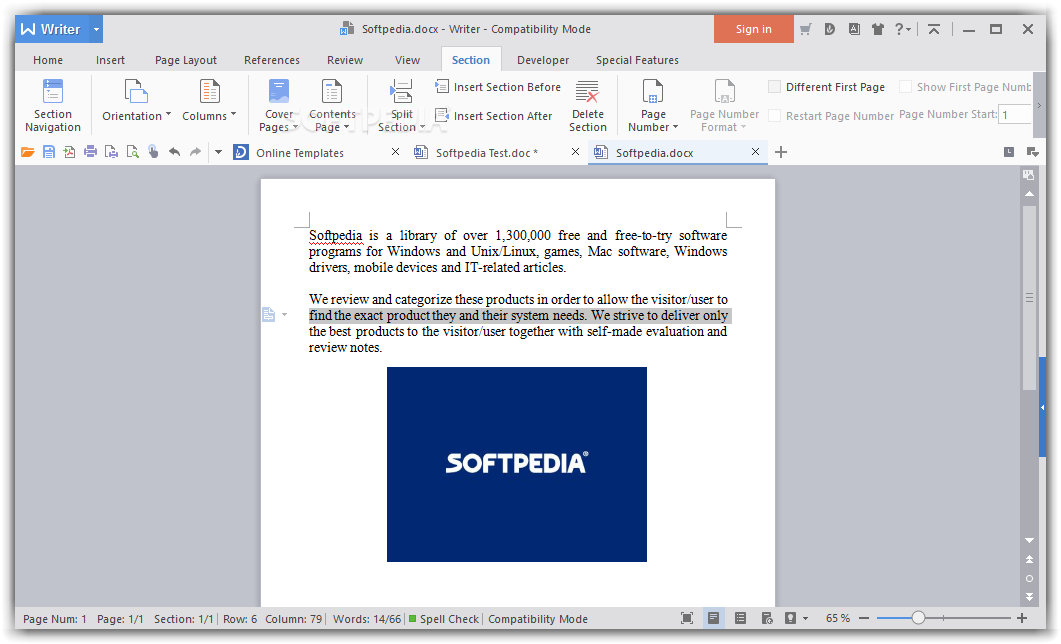Screen dimensions: 1061x644
Task: Select the Softpedia logo image in document
Action: pyautogui.click(x=517, y=464)
